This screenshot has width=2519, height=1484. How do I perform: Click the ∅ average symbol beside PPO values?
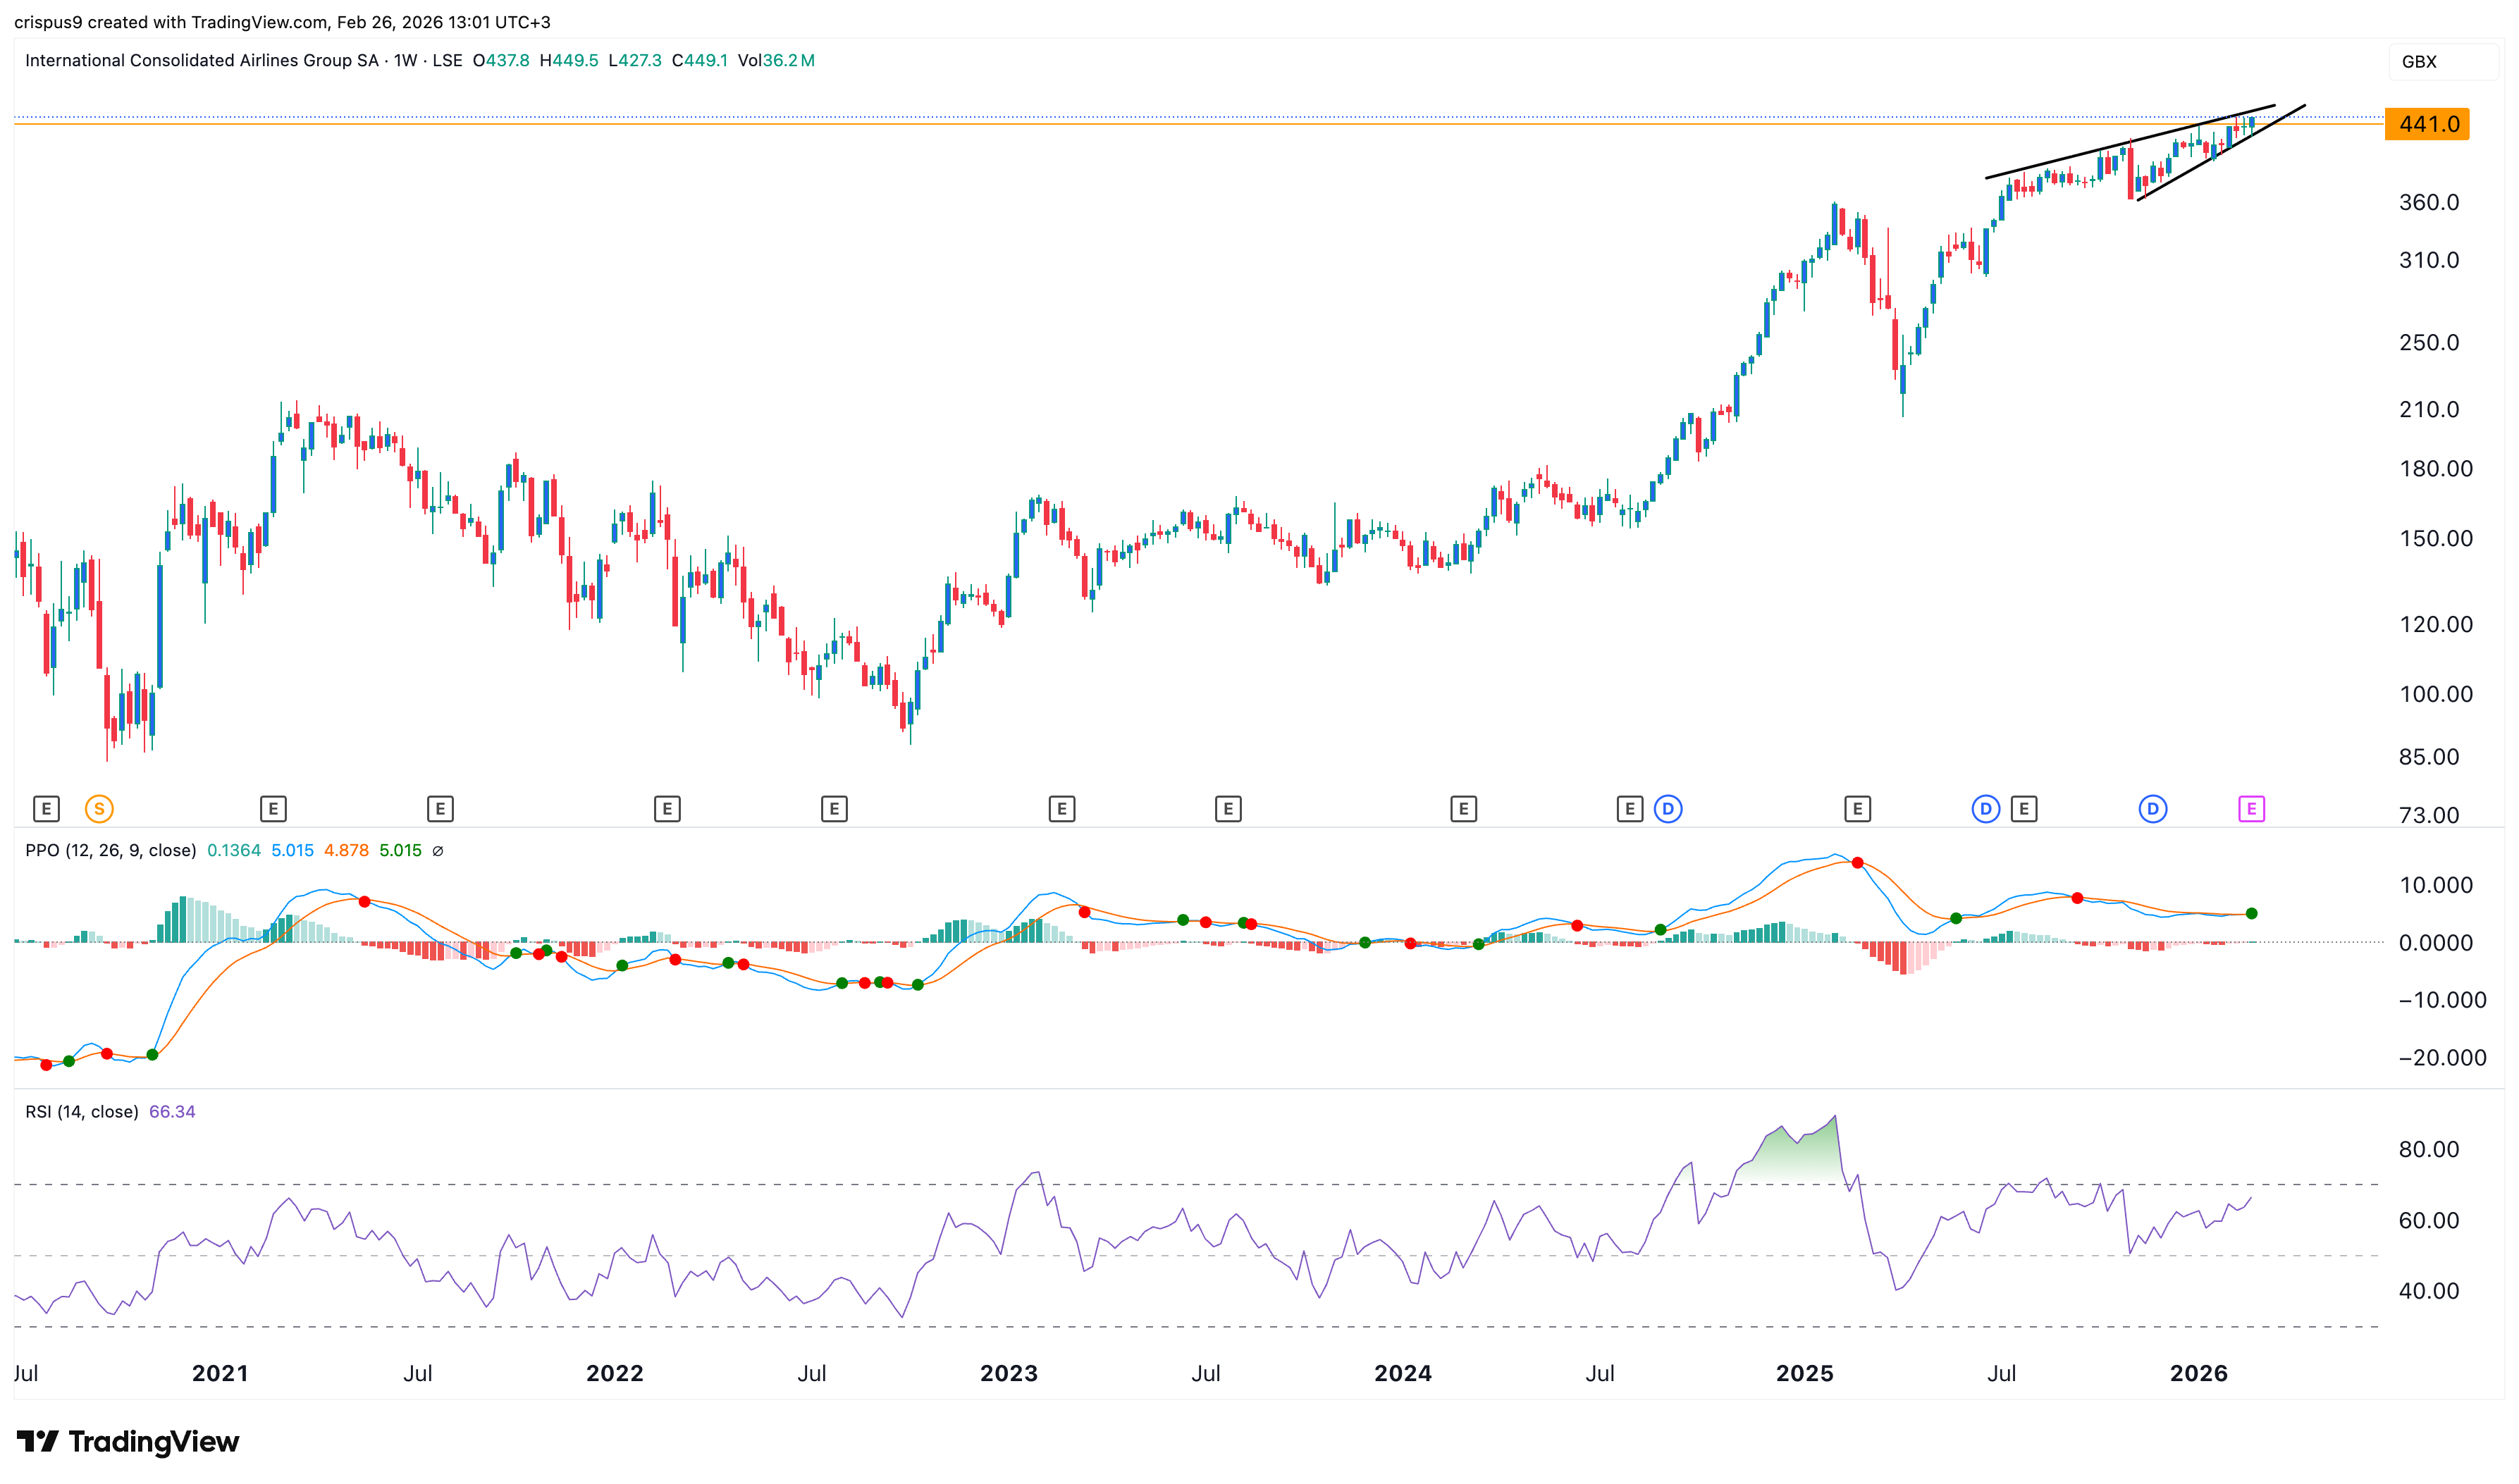coord(437,850)
